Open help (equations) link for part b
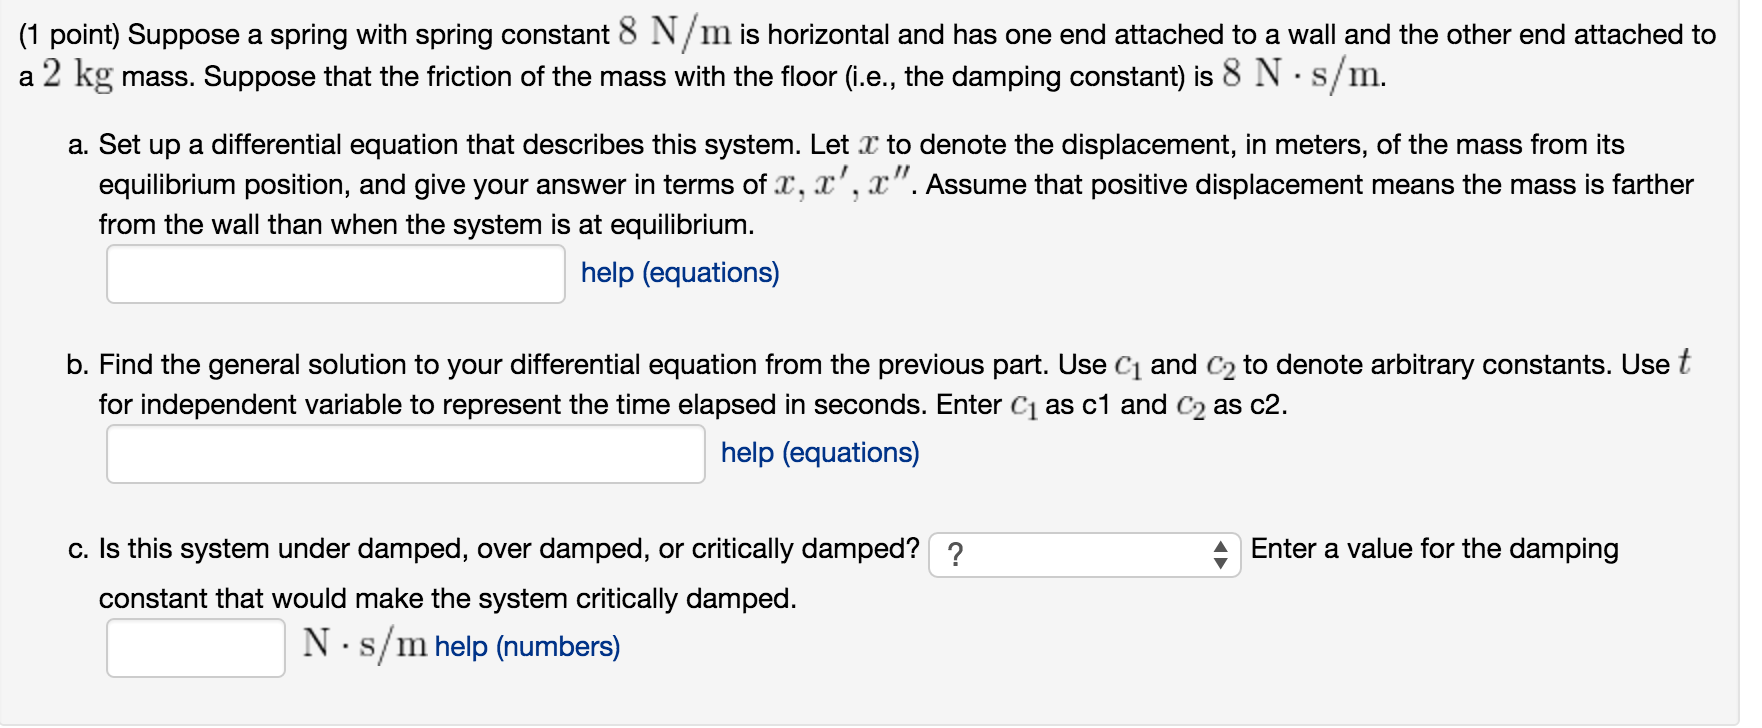This screenshot has height=728, width=1762. (x=820, y=453)
